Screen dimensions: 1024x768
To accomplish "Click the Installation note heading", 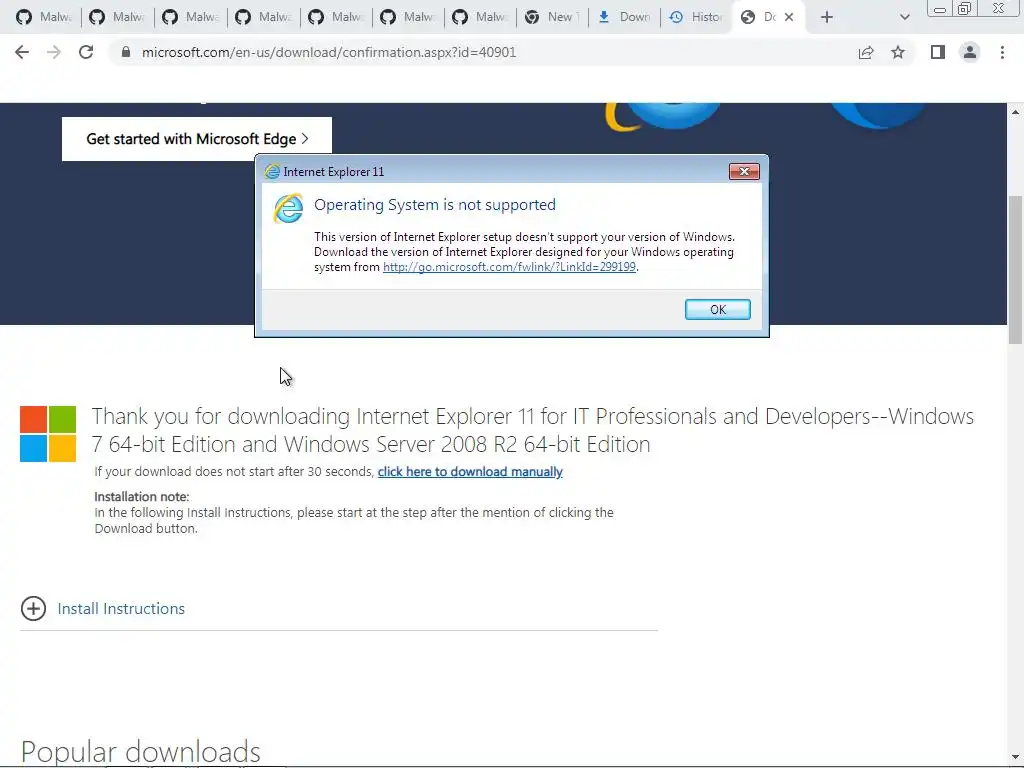I will pos(142,496).
